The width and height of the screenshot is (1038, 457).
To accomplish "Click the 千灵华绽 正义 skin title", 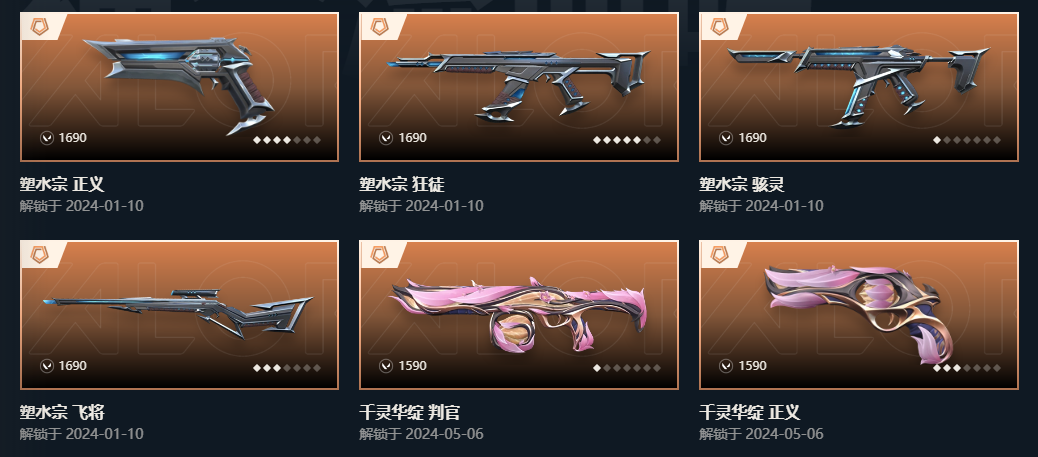I will point(750,412).
